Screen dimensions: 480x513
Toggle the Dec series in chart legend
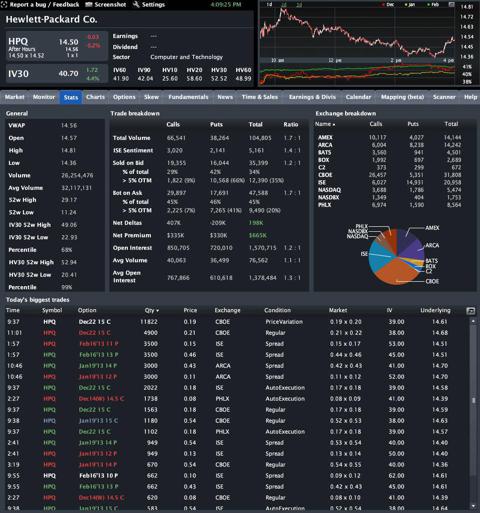click(x=389, y=5)
